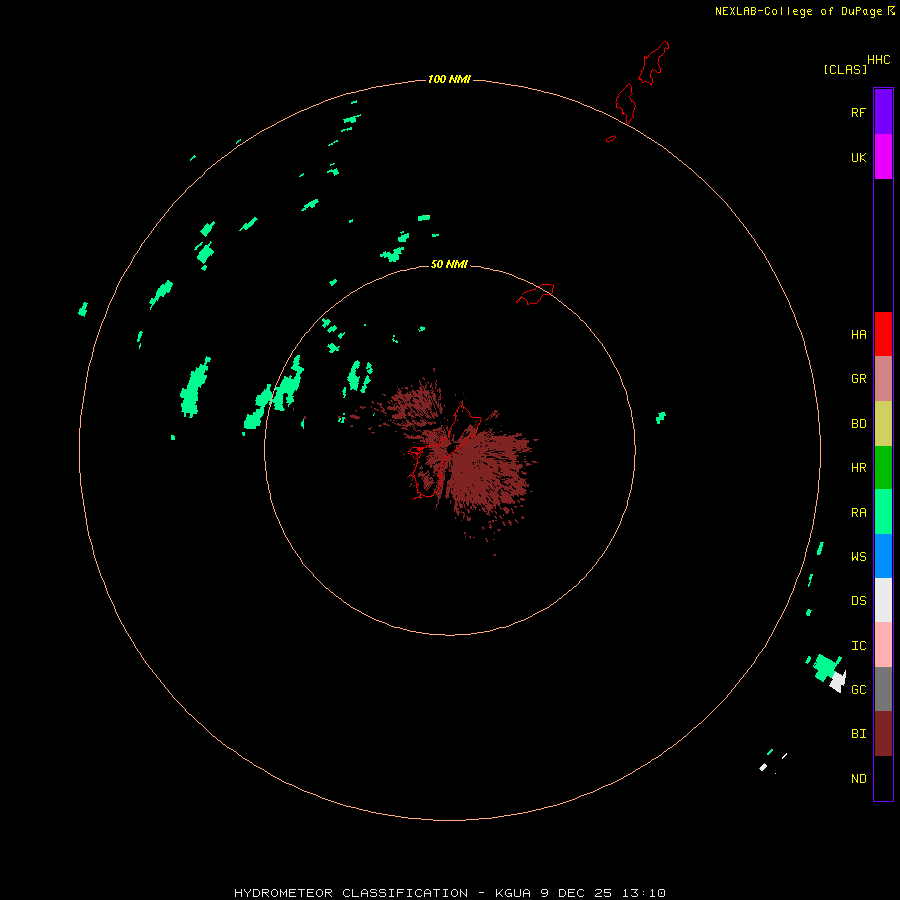Click the RF purple legend swatch
The image size is (900, 900).
(883, 112)
